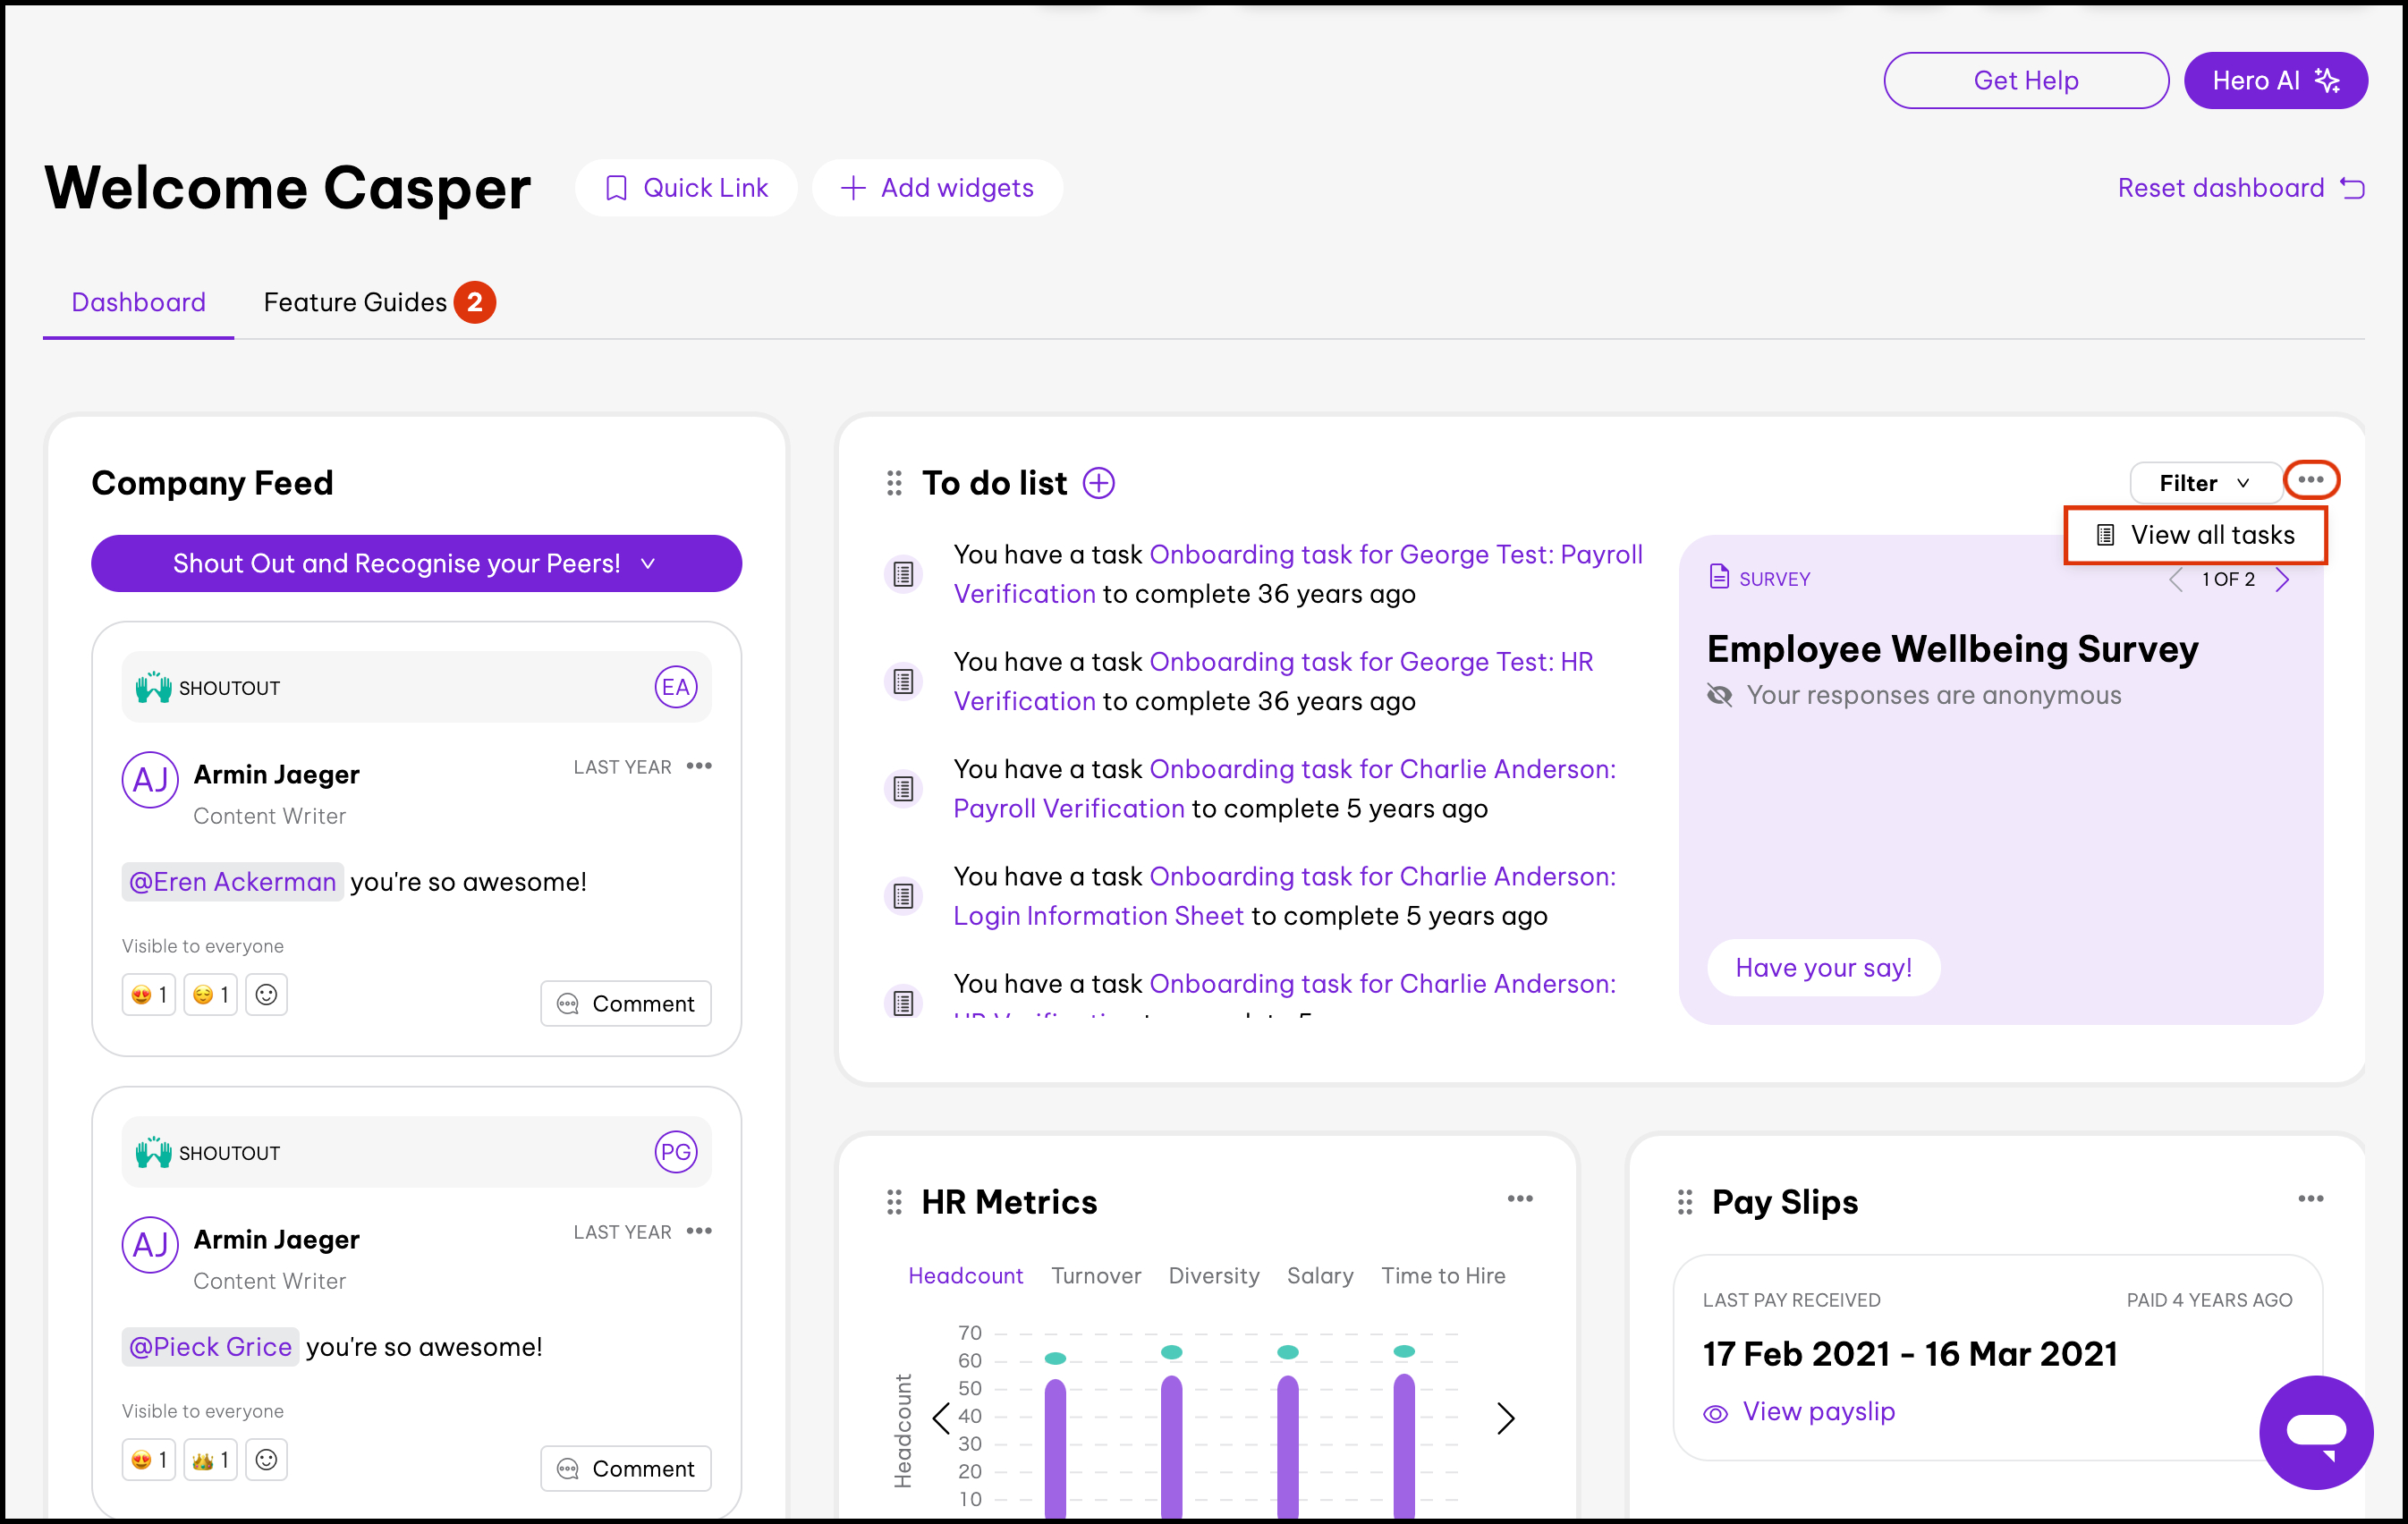2408x1524 pixels.
Task: Toggle the smiling reaction on Eren Ackerman shoutout
Action: point(210,994)
